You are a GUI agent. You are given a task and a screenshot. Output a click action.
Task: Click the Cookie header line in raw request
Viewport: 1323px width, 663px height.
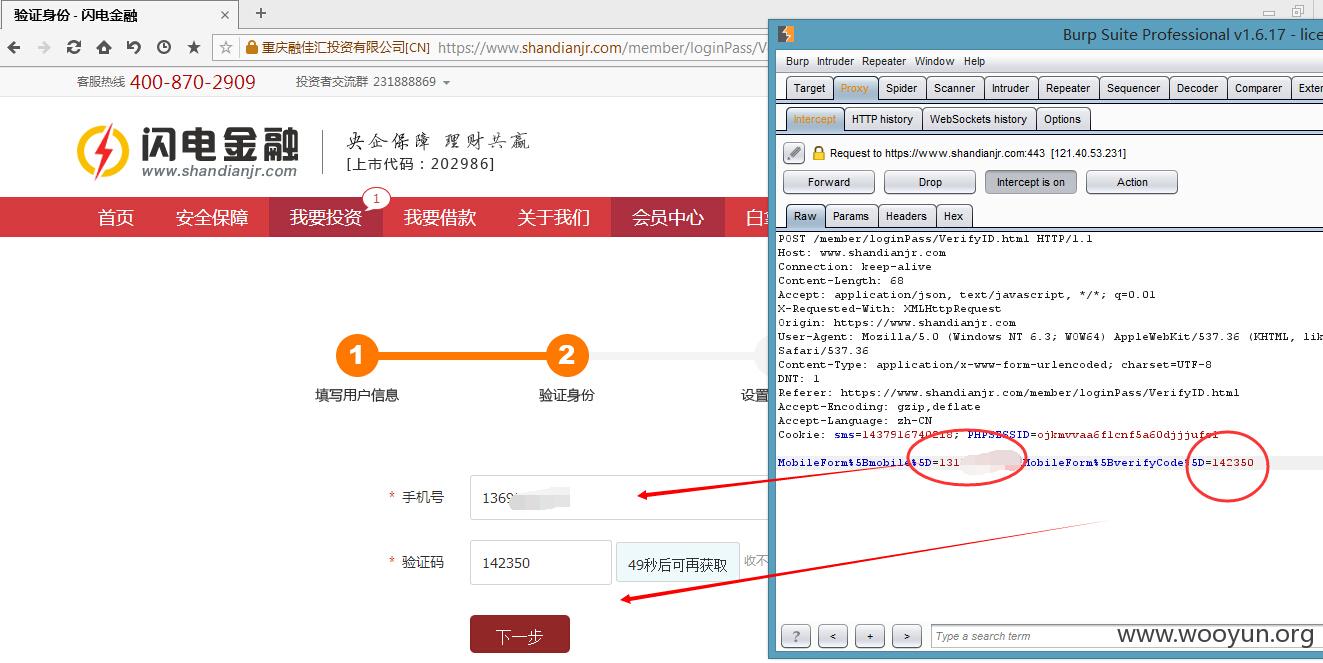point(998,435)
